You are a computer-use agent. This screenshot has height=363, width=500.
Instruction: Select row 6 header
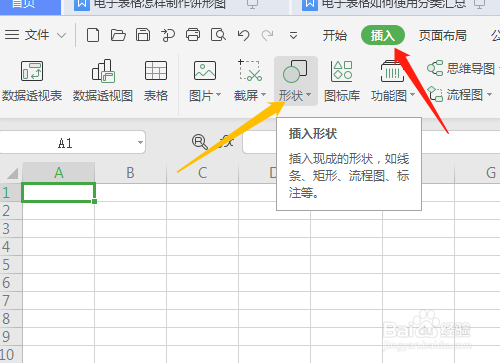pos(11,282)
